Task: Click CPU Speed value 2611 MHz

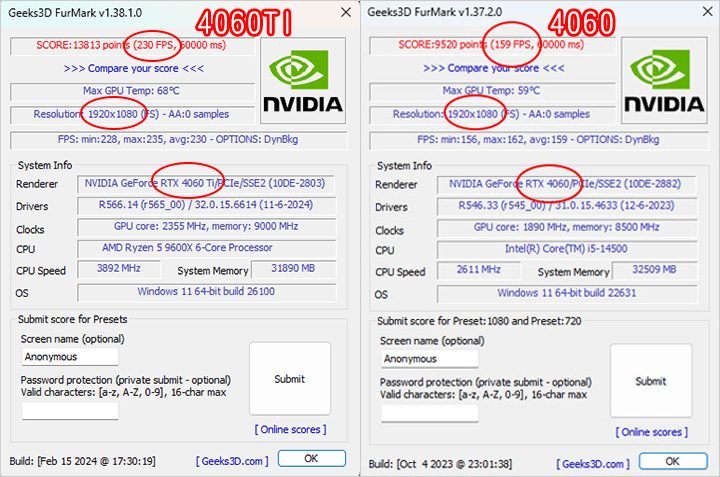Action: 479,270
